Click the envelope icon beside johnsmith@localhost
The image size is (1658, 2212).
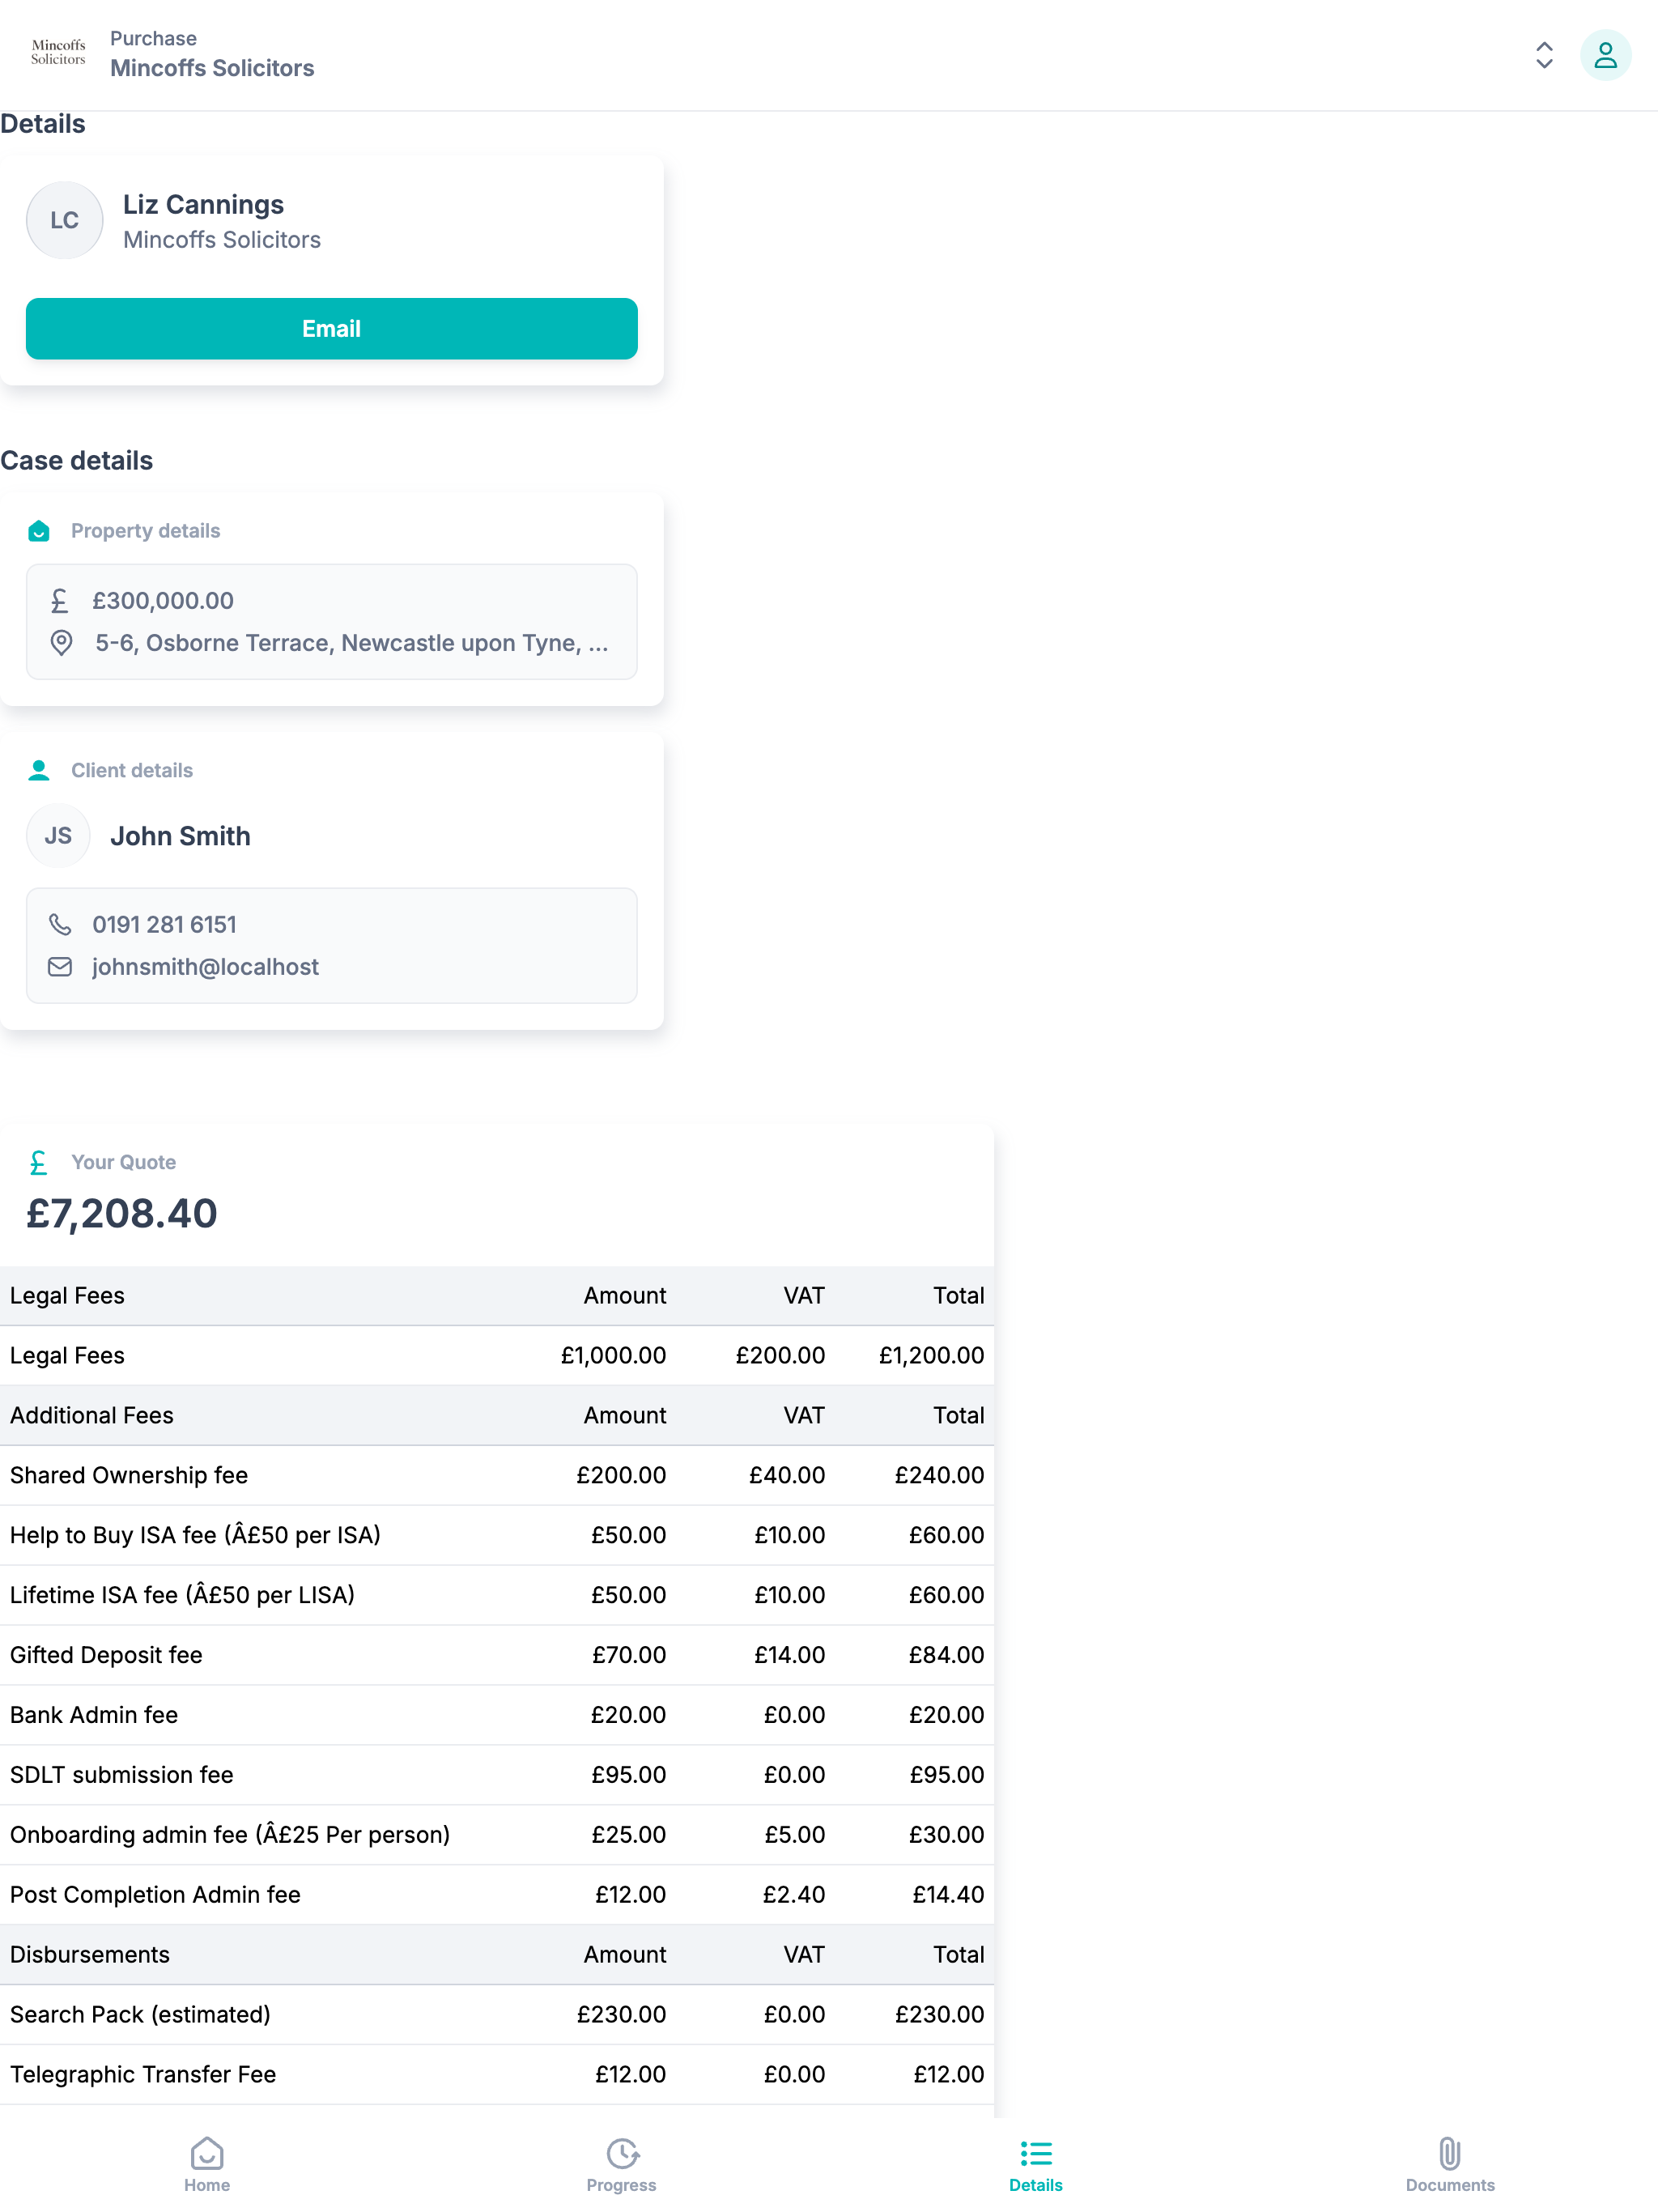coord(60,966)
